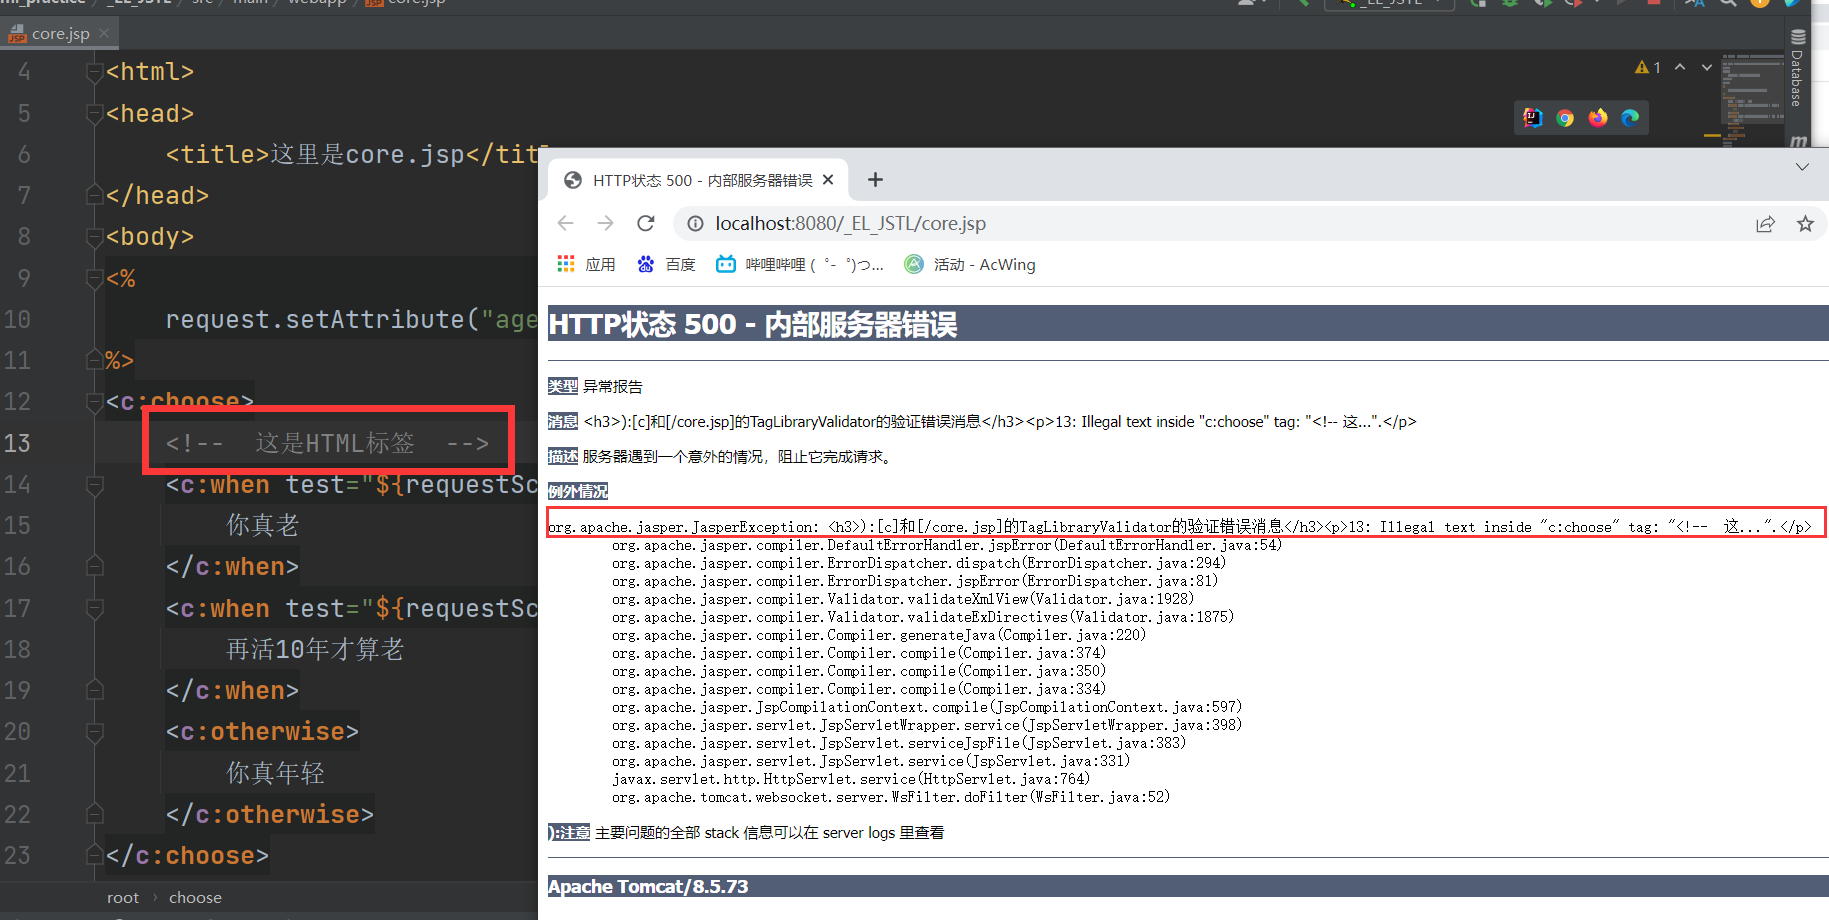Viewport: 1829px width, 920px height.
Task: Collapse the <html> block on line 4
Action: [95, 72]
